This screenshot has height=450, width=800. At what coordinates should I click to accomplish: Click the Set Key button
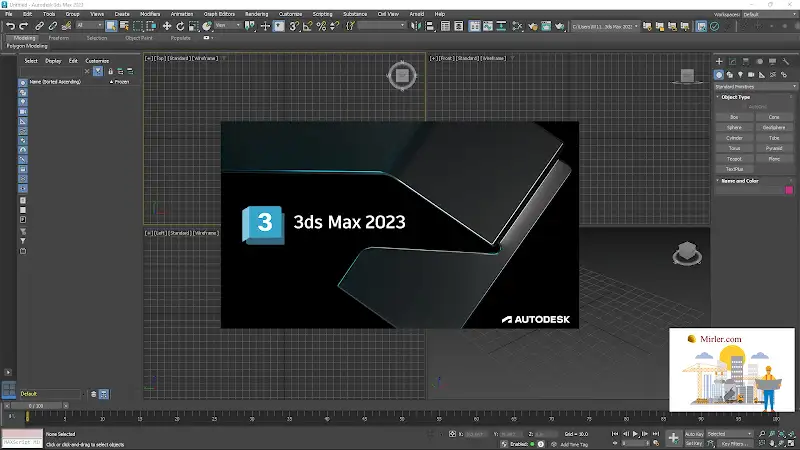[x=694, y=444]
